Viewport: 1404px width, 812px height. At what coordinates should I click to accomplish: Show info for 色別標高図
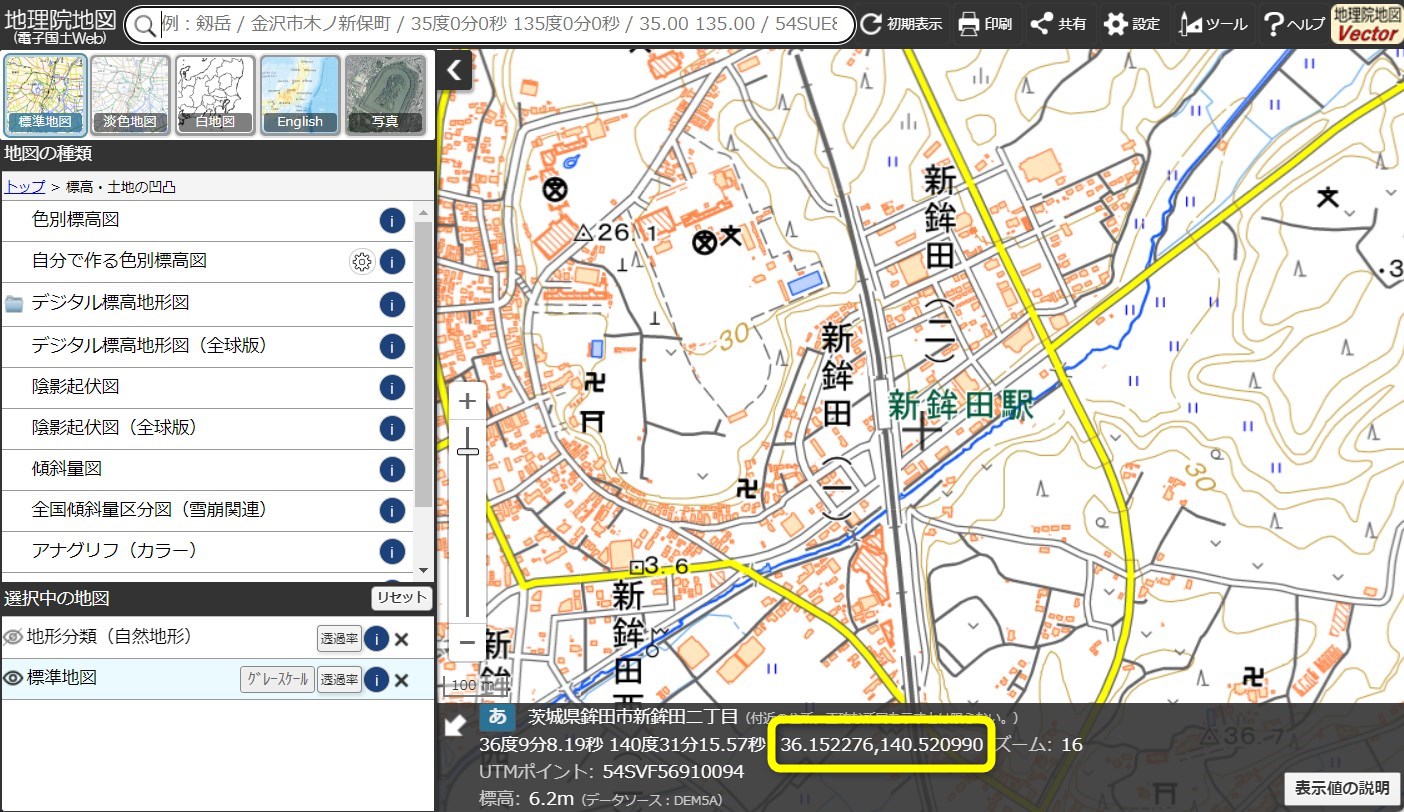pyautogui.click(x=392, y=221)
